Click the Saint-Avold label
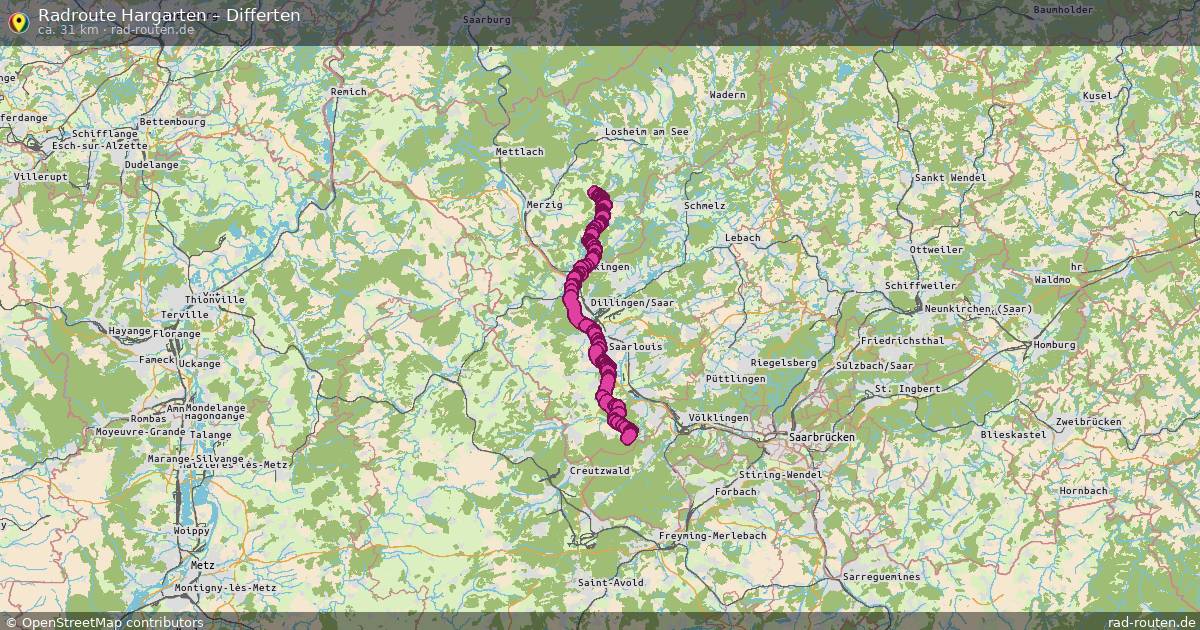 coord(611,582)
